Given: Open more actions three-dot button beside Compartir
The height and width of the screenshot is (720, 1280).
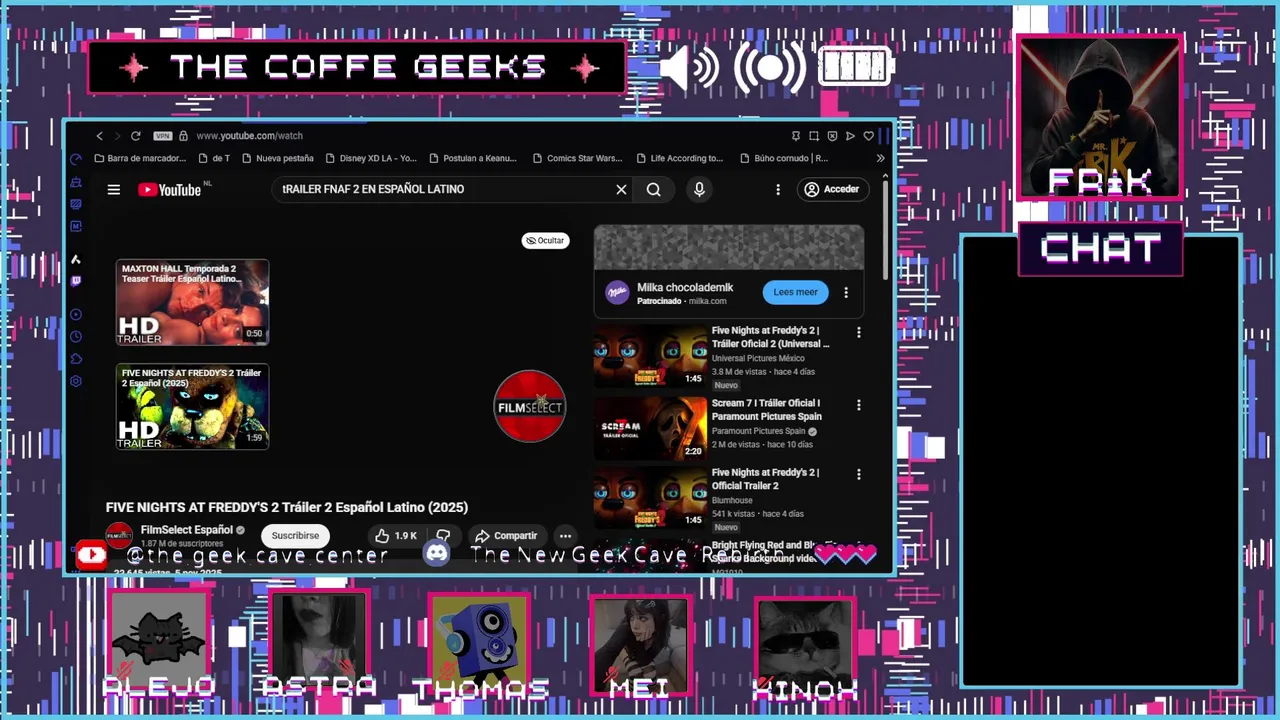Looking at the screenshot, I should coord(565,535).
